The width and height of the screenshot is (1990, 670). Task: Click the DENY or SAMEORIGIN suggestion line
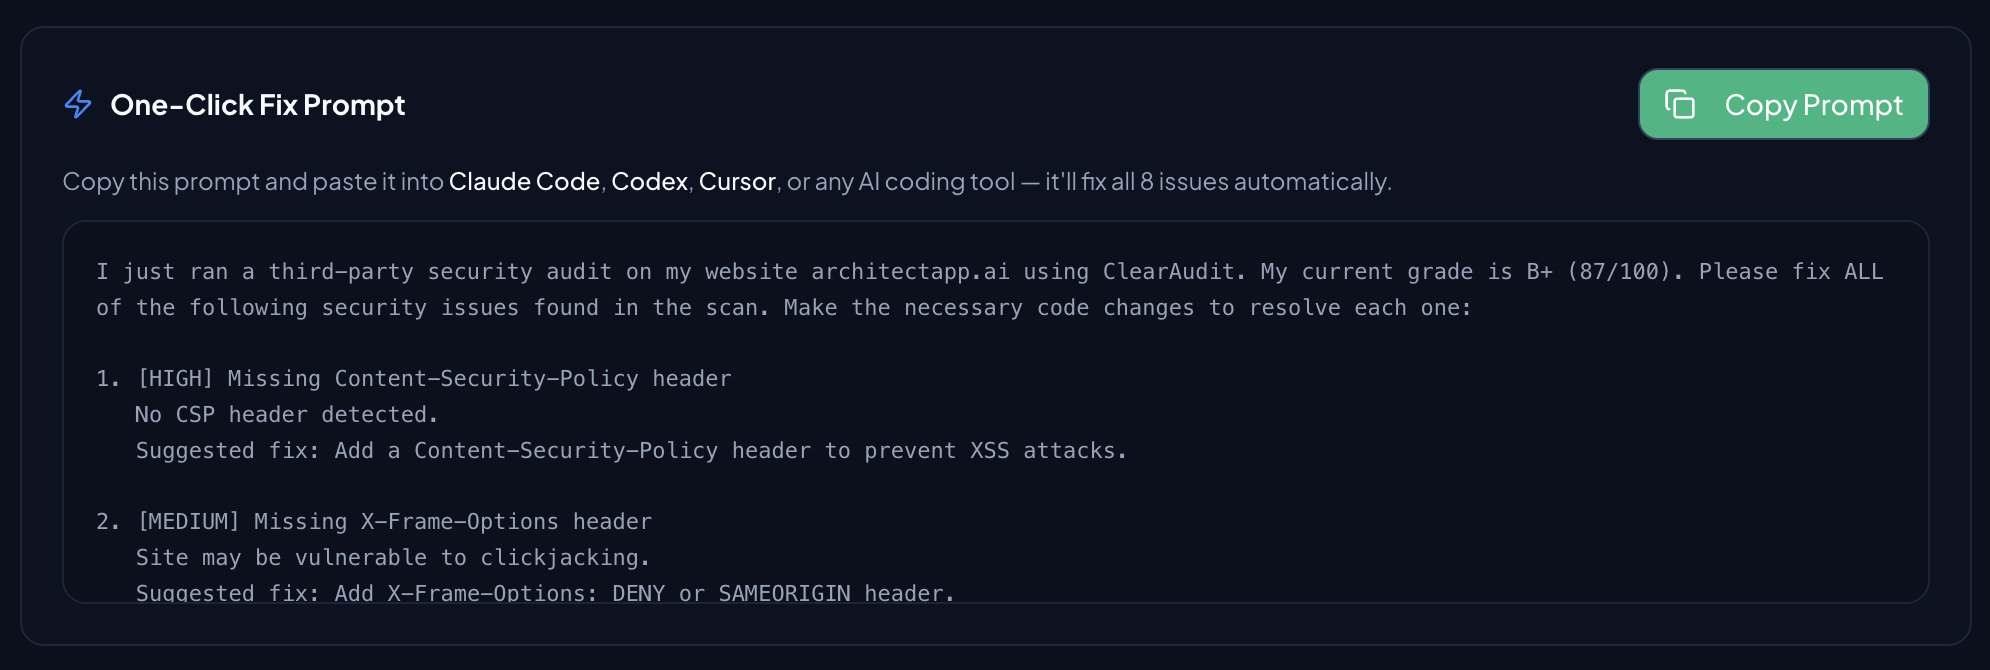545,592
